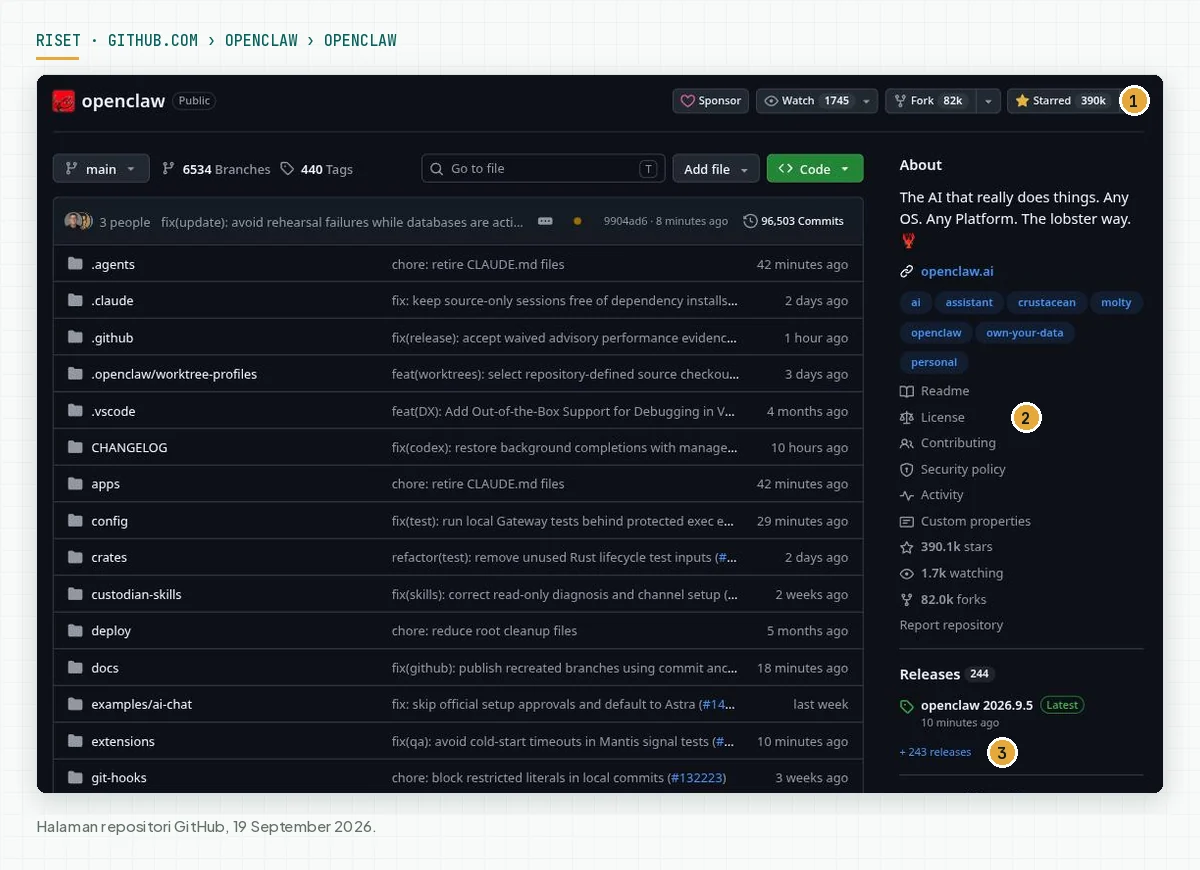Click the openclaw repository avatar icon

pos(64,101)
